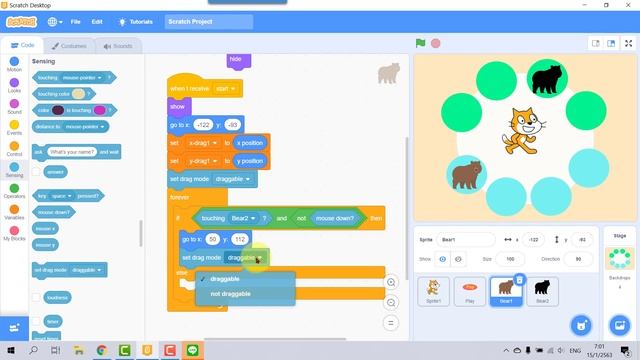Viewport: 640px width, 360px height.
Task: Toggle the timer reporter checkbox
Action: (x=36, y=322)
